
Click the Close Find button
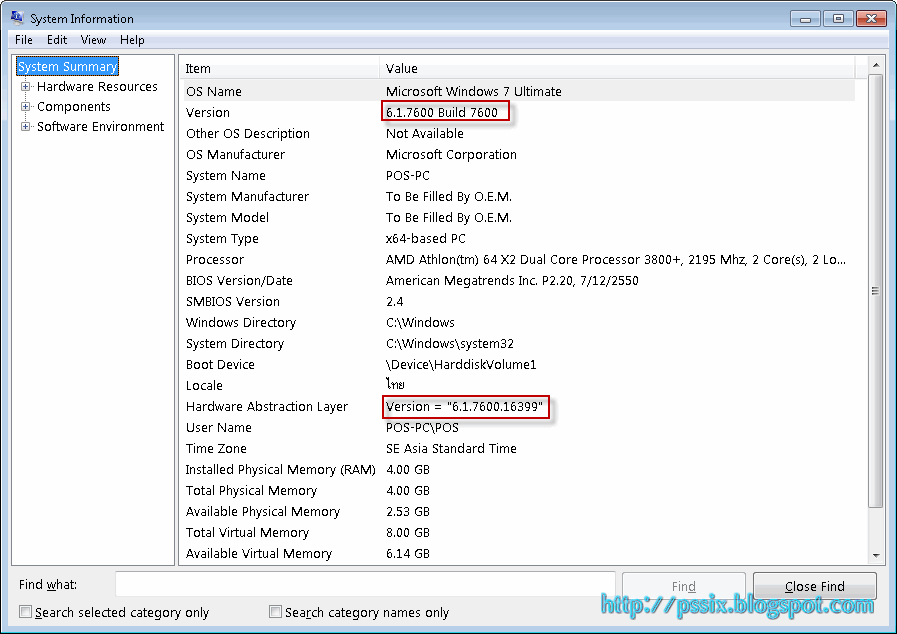coord(815,586)
